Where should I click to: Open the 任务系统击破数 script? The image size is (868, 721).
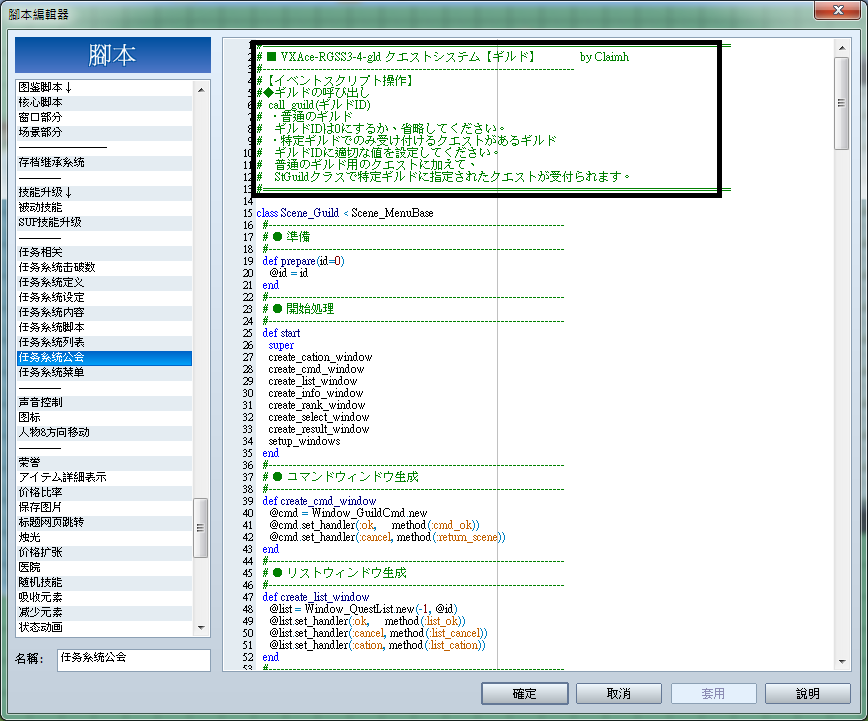[x=105, y=267]
